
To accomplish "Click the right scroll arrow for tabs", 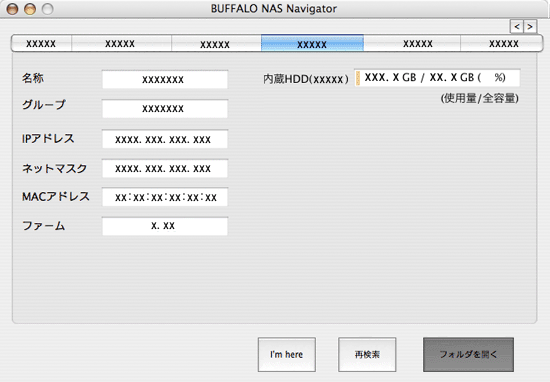I will pyautogui.click(x=530, y=27).
